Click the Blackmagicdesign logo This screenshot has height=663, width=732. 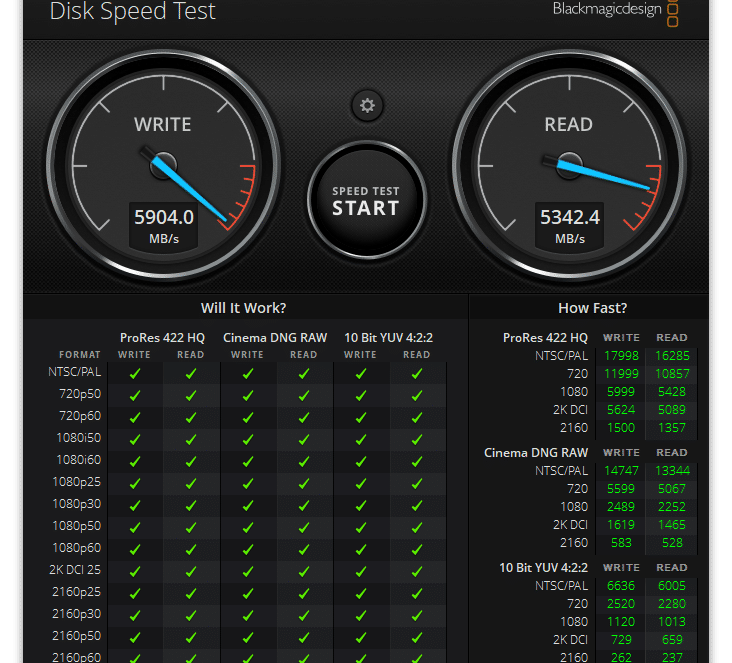coord(615,11)
